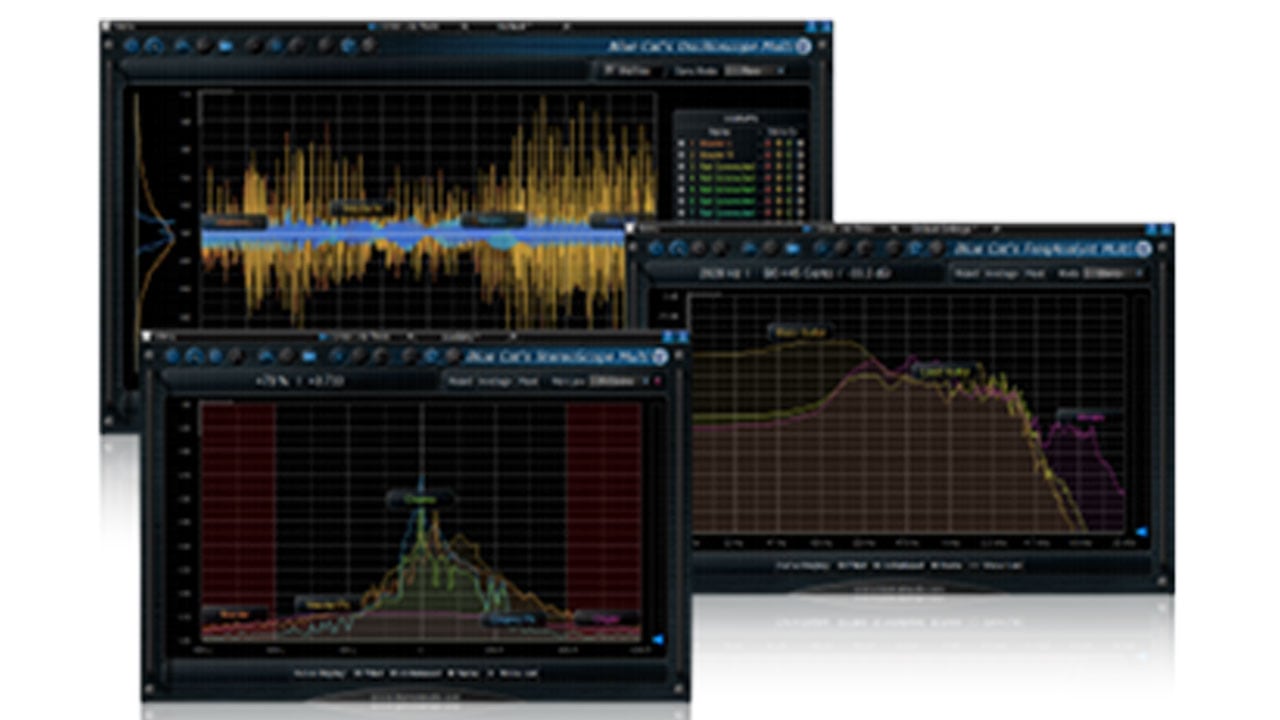
Task: Click blue arrow beside StereoScope graph
Action: tap(657, 639)
